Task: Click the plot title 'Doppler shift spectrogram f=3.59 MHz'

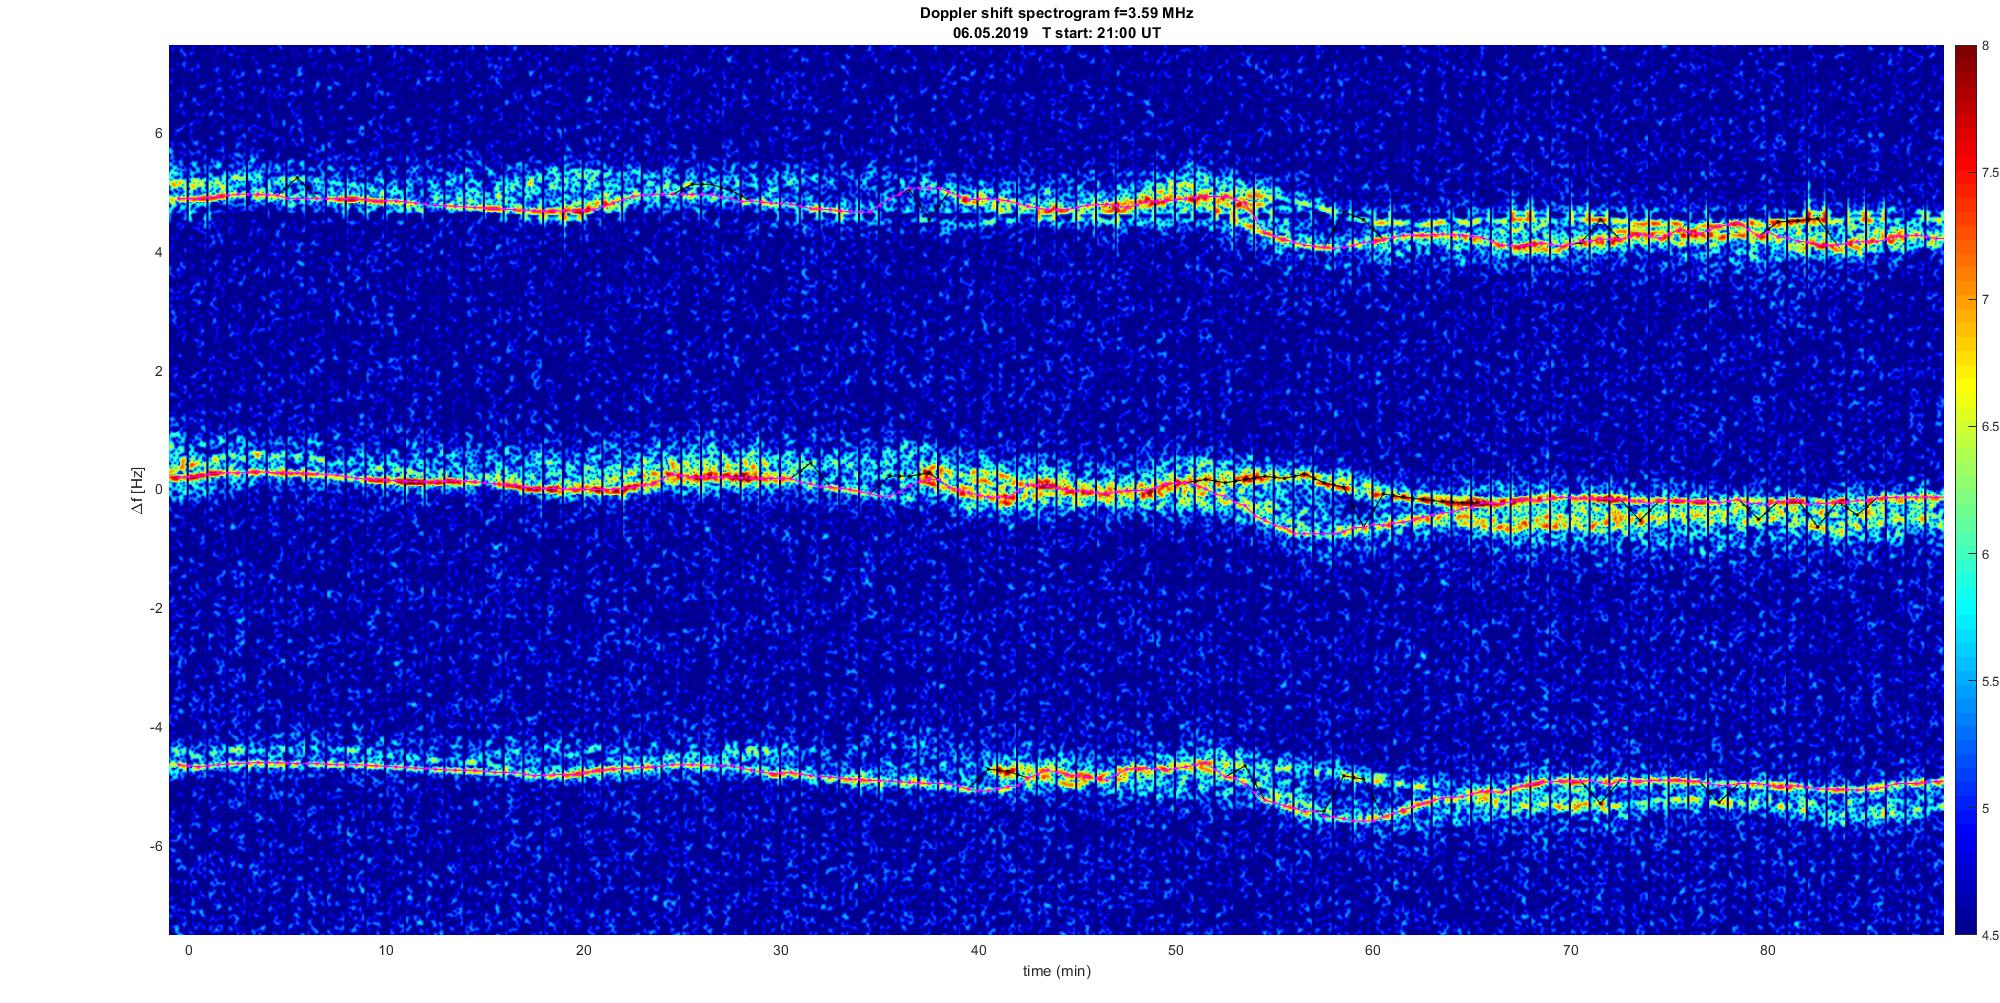Action: (1056, 14)
